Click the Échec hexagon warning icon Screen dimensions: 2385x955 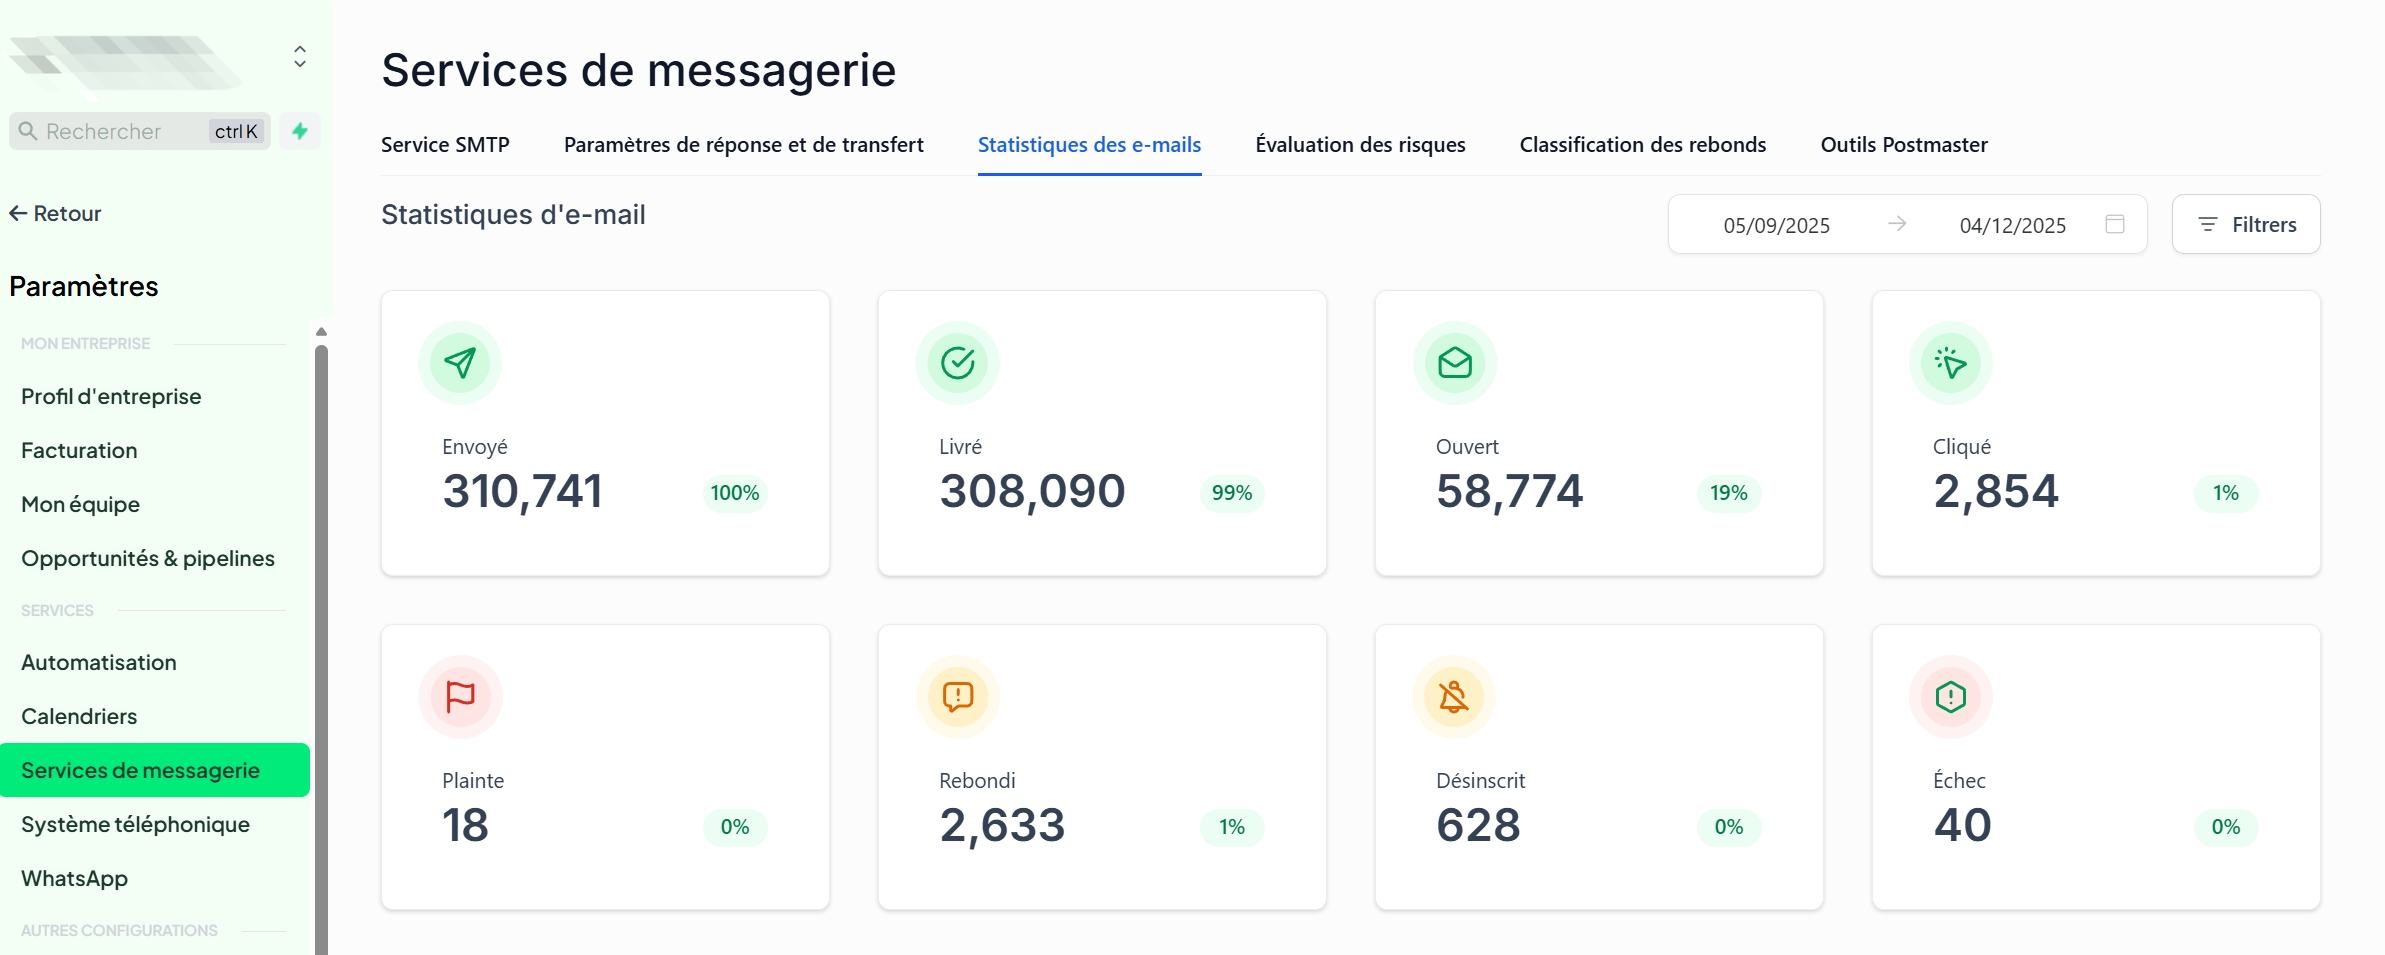click(x=1950, y=697)
